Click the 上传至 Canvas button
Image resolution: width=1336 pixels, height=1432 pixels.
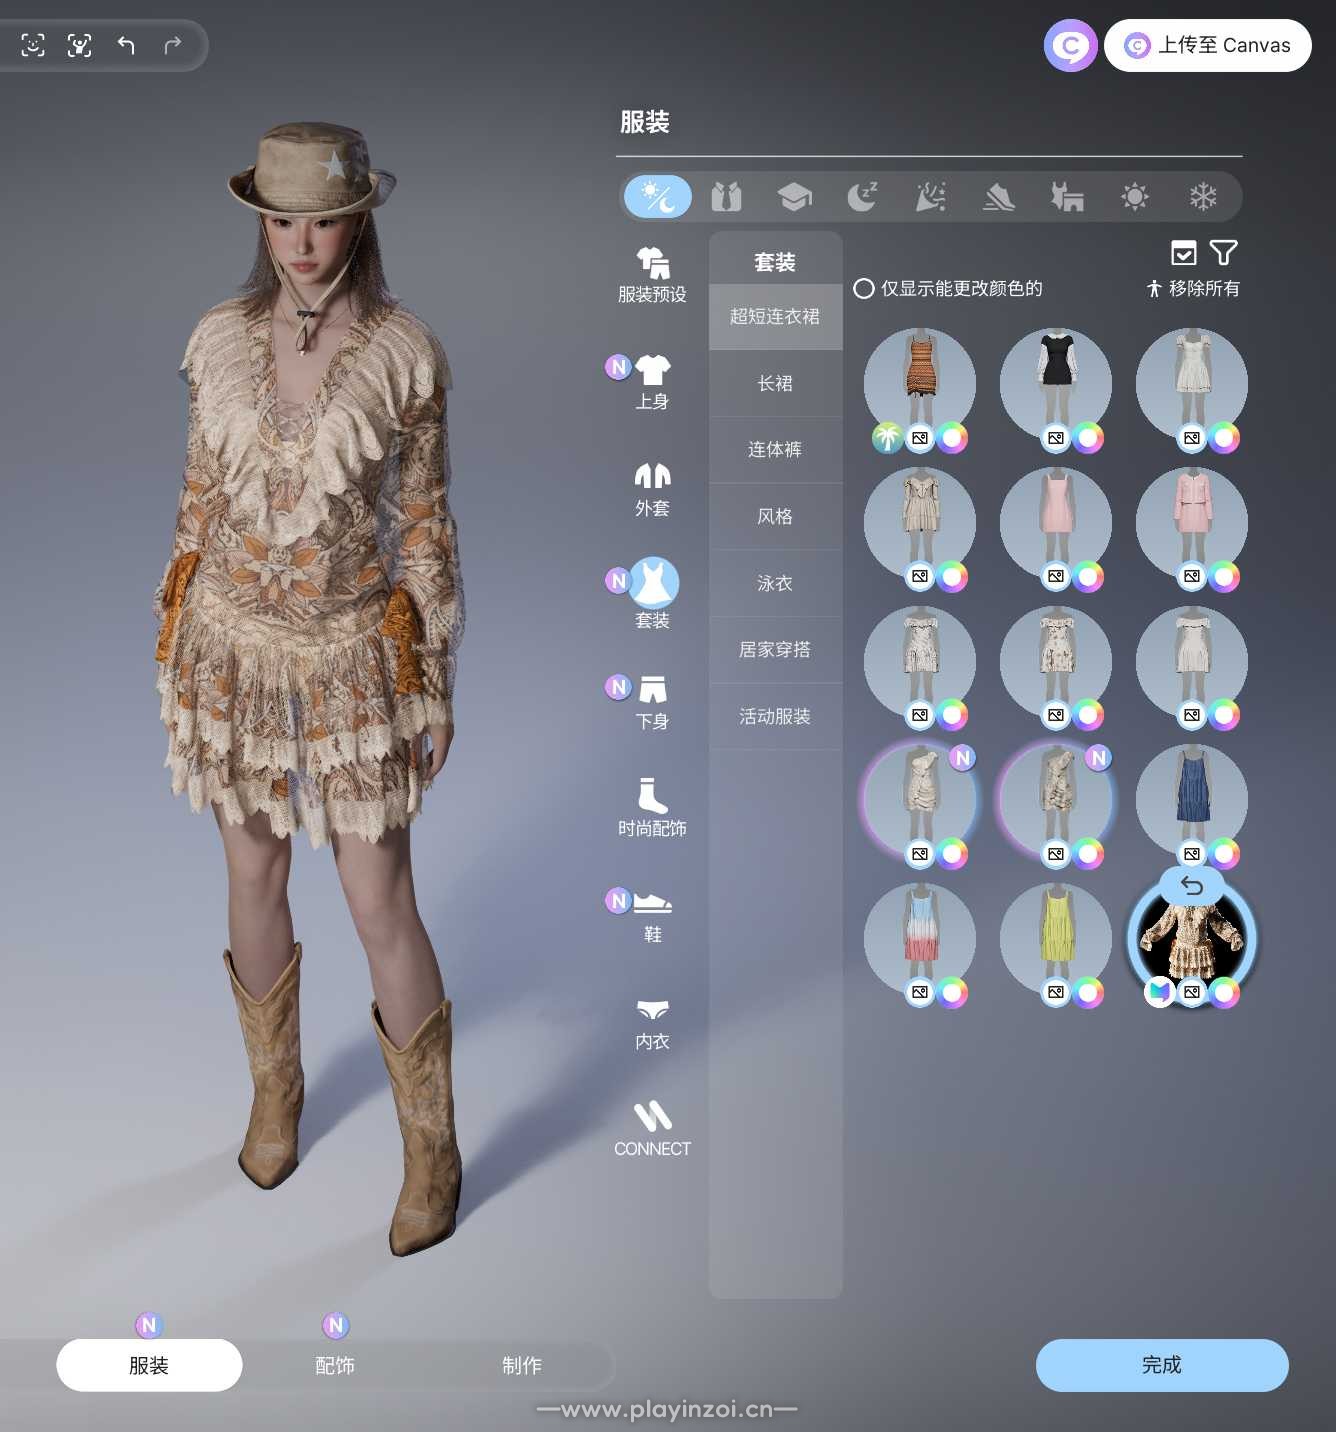click(1208, 45)
